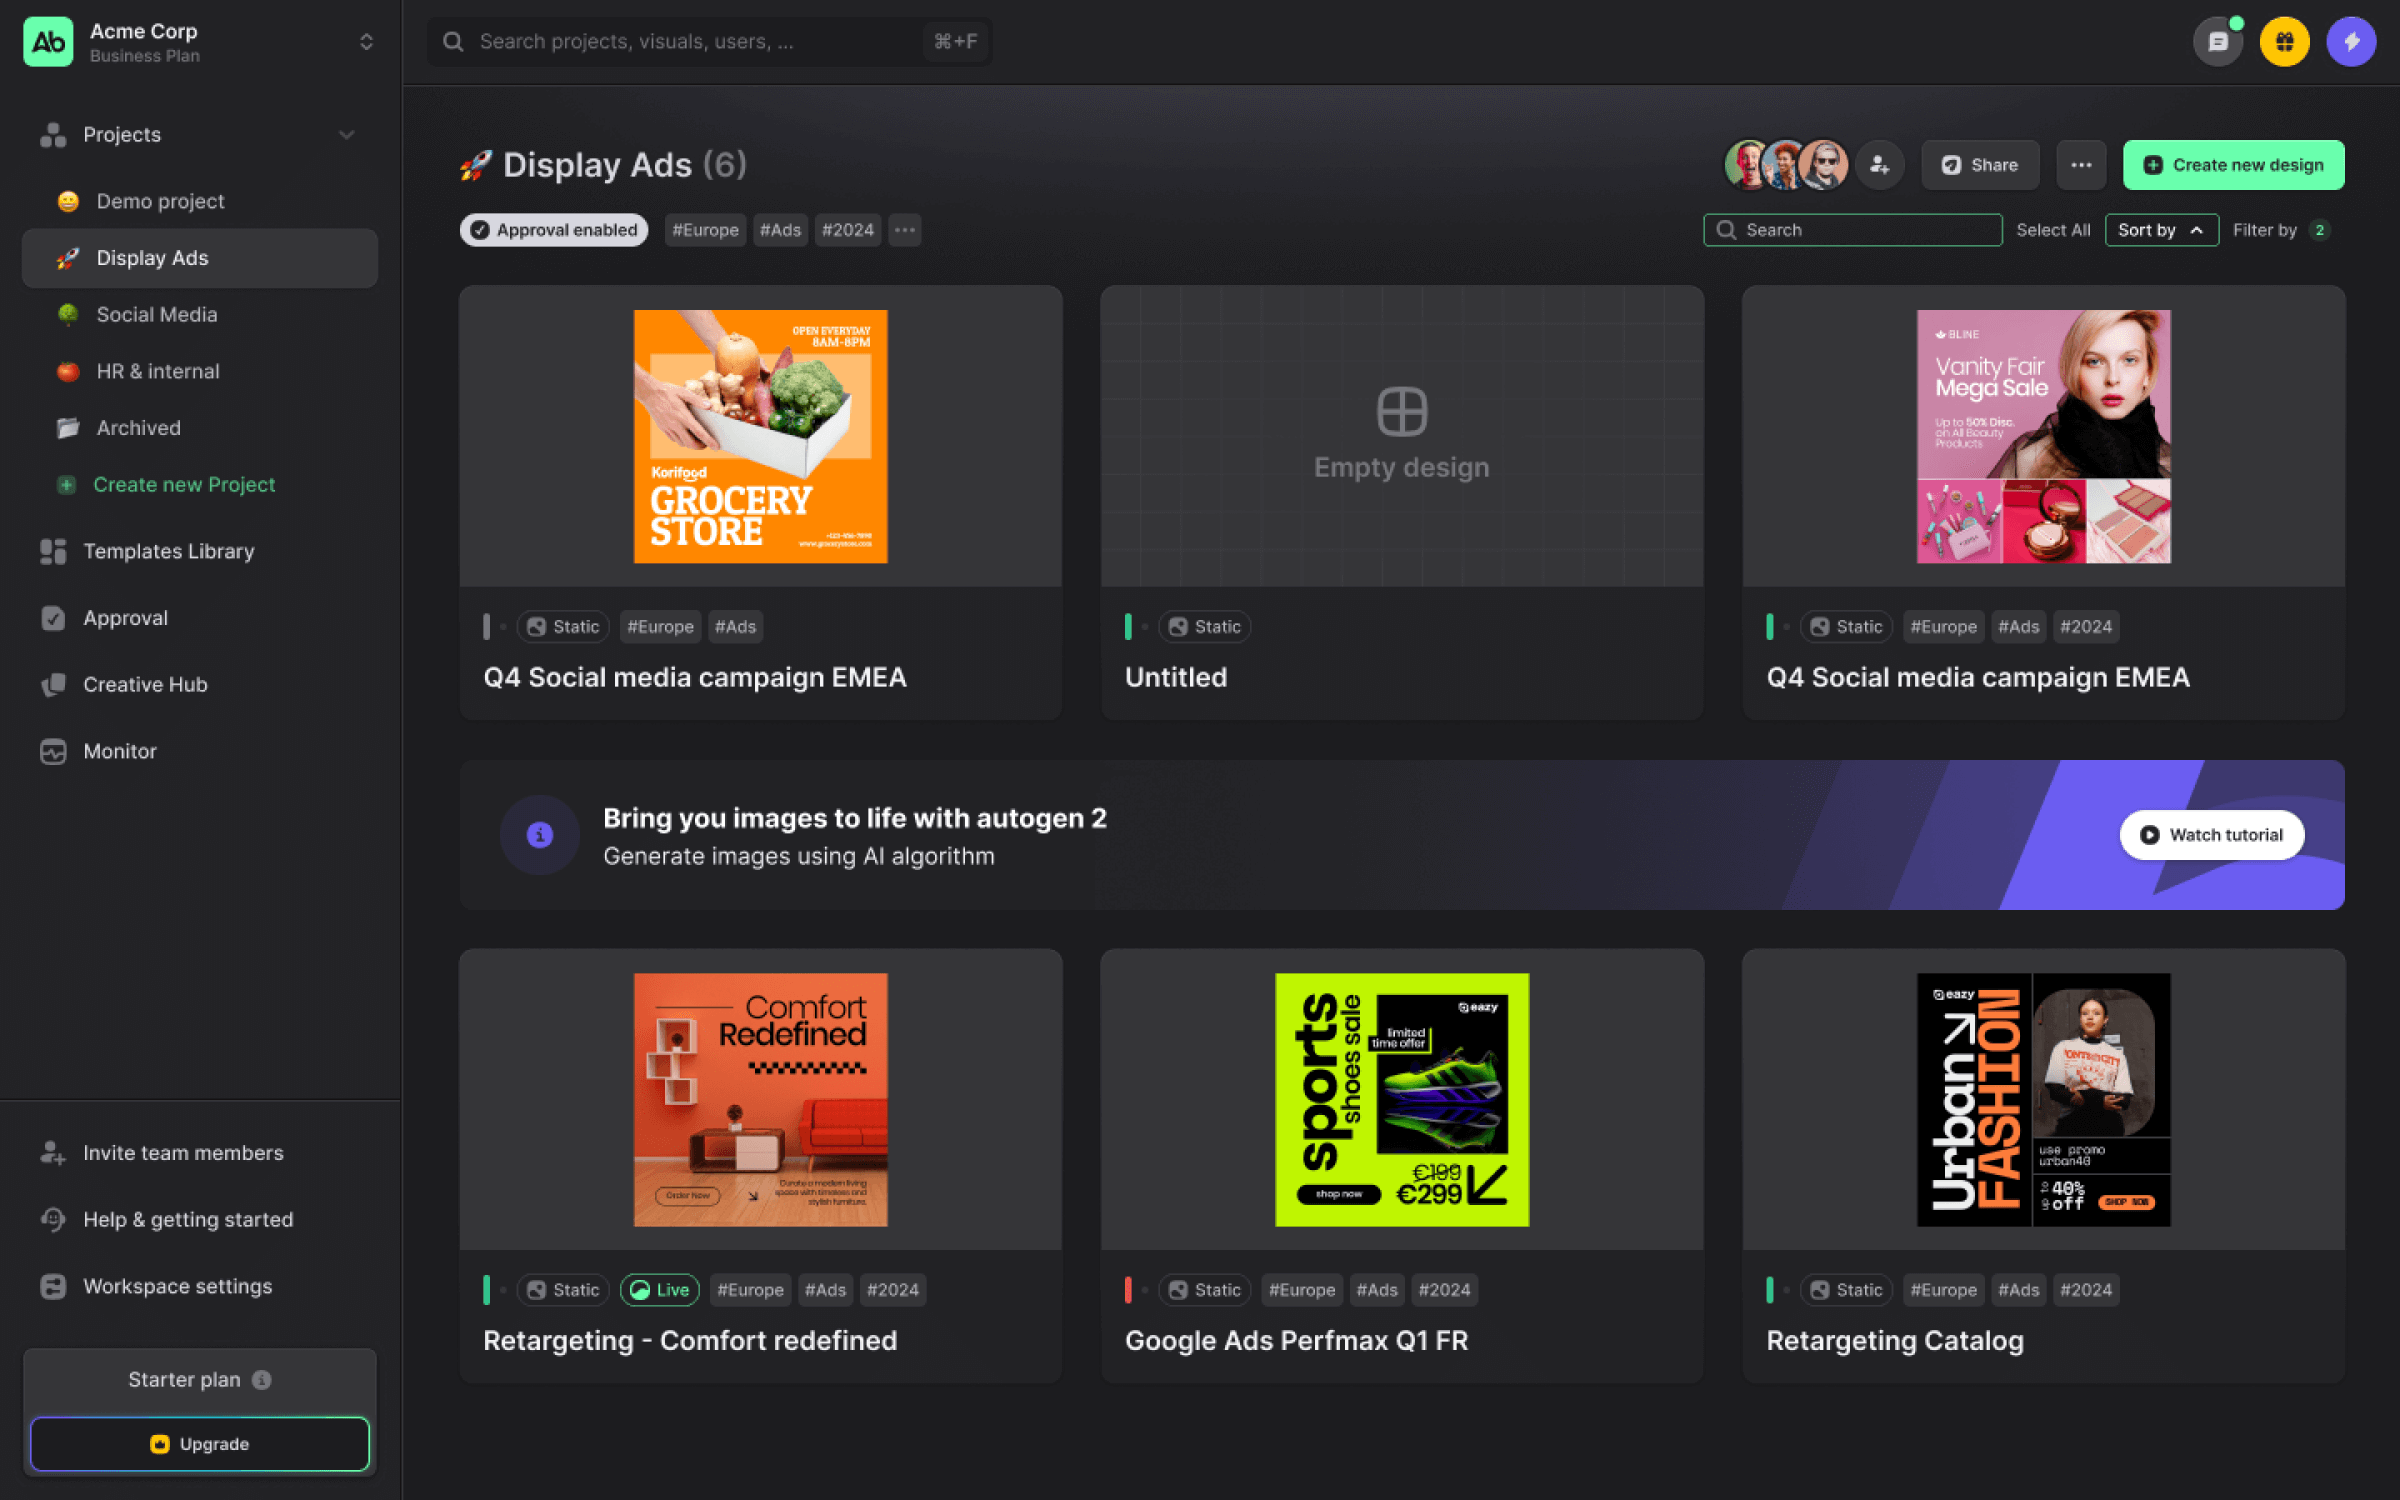Click the Watch tutorial button
2400x1500 pixels.
coord(2211,835)
